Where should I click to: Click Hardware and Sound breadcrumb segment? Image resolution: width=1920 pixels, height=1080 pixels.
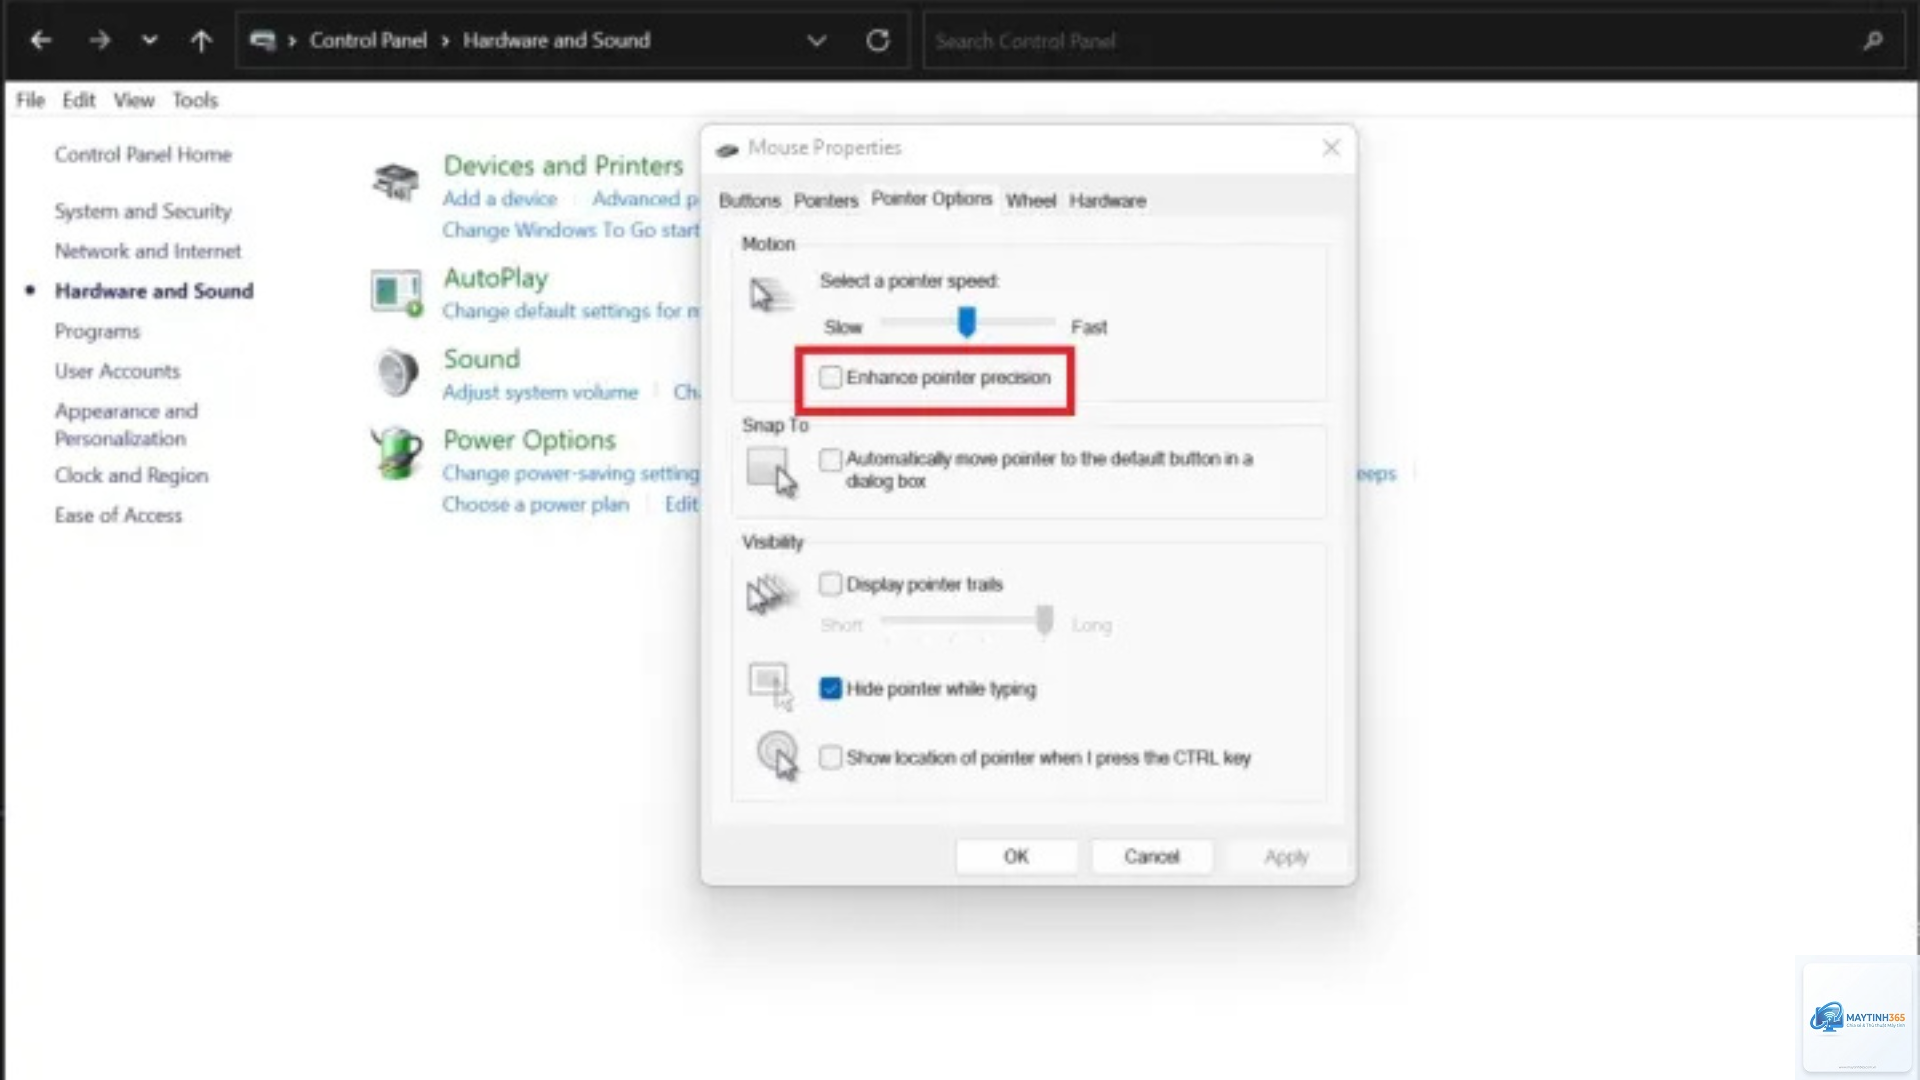pos(556,40)
